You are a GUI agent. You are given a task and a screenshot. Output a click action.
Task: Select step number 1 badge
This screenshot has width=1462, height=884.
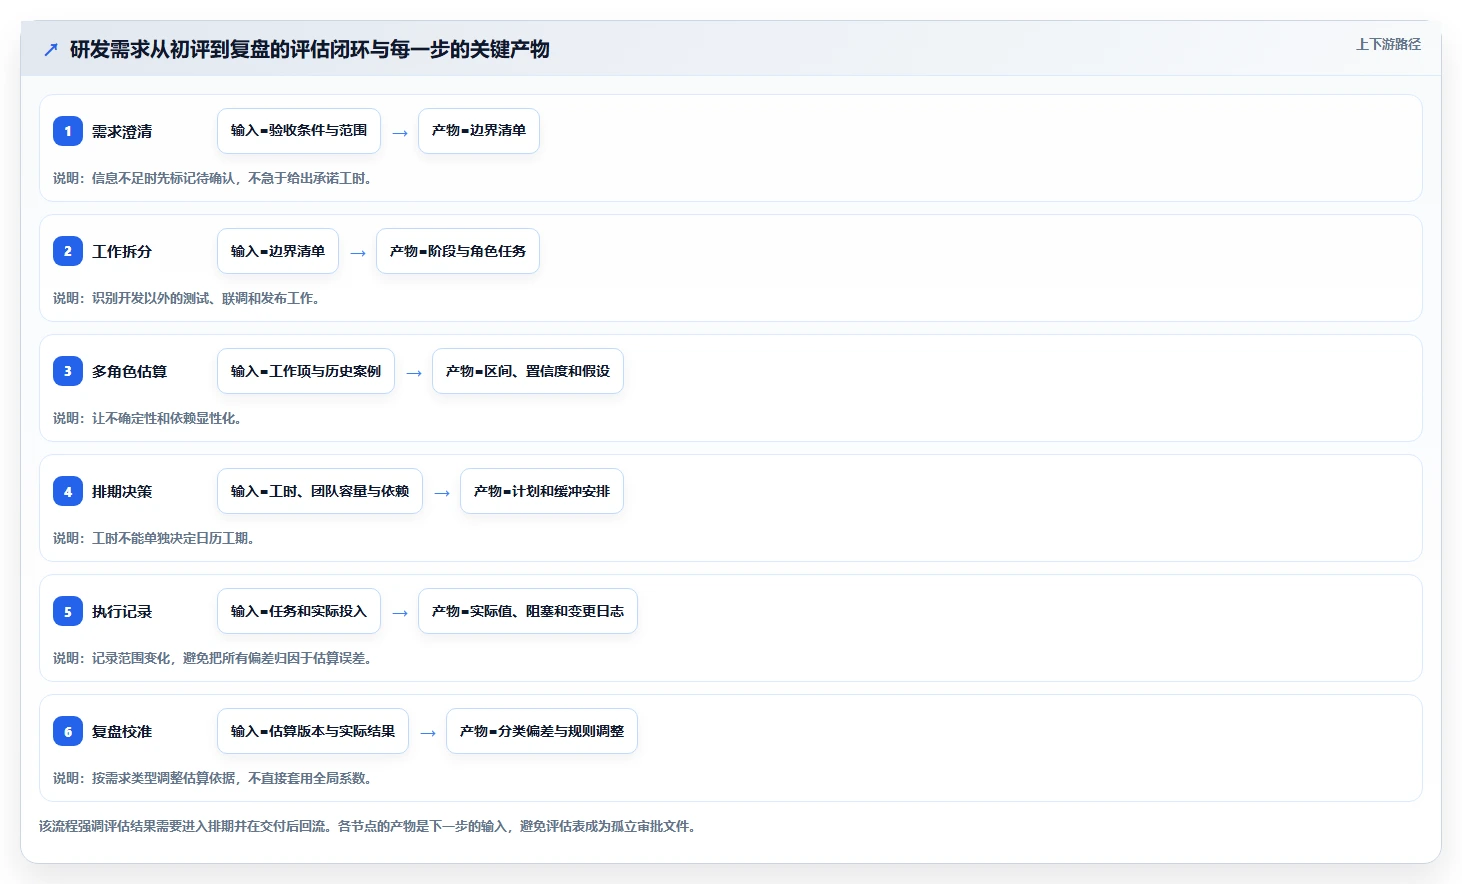tap(68, 131)
